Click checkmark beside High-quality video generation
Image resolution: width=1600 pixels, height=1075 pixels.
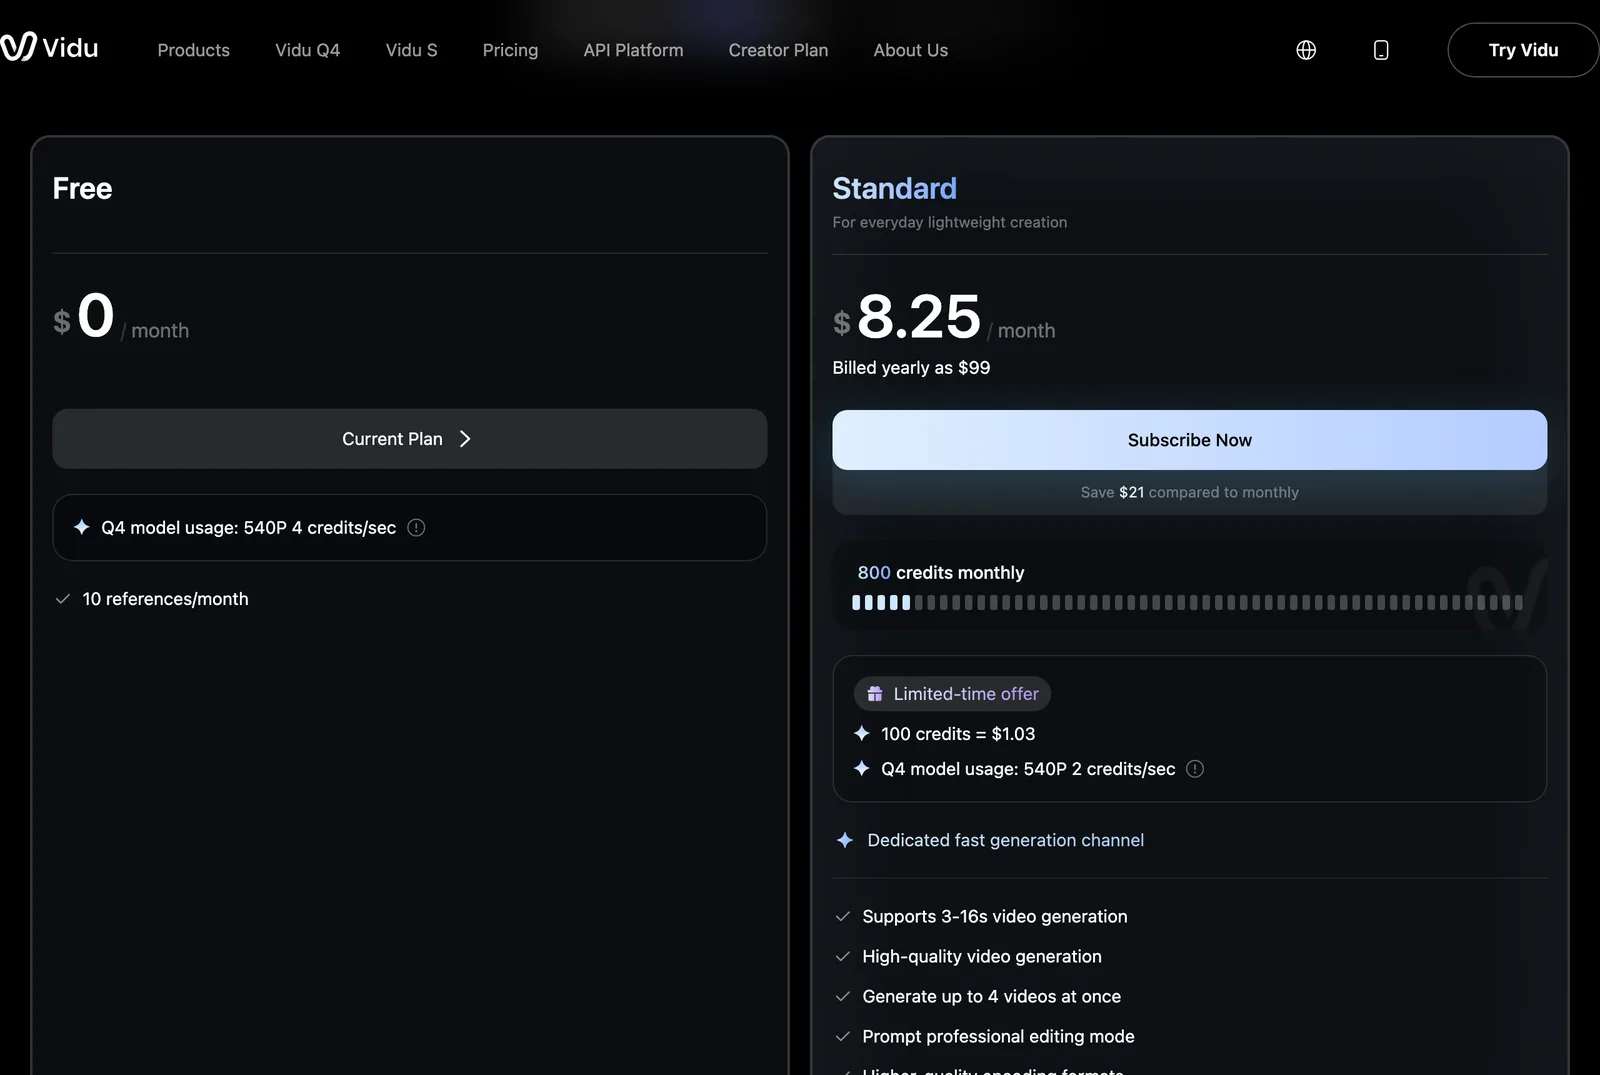[x=843, y=957]
